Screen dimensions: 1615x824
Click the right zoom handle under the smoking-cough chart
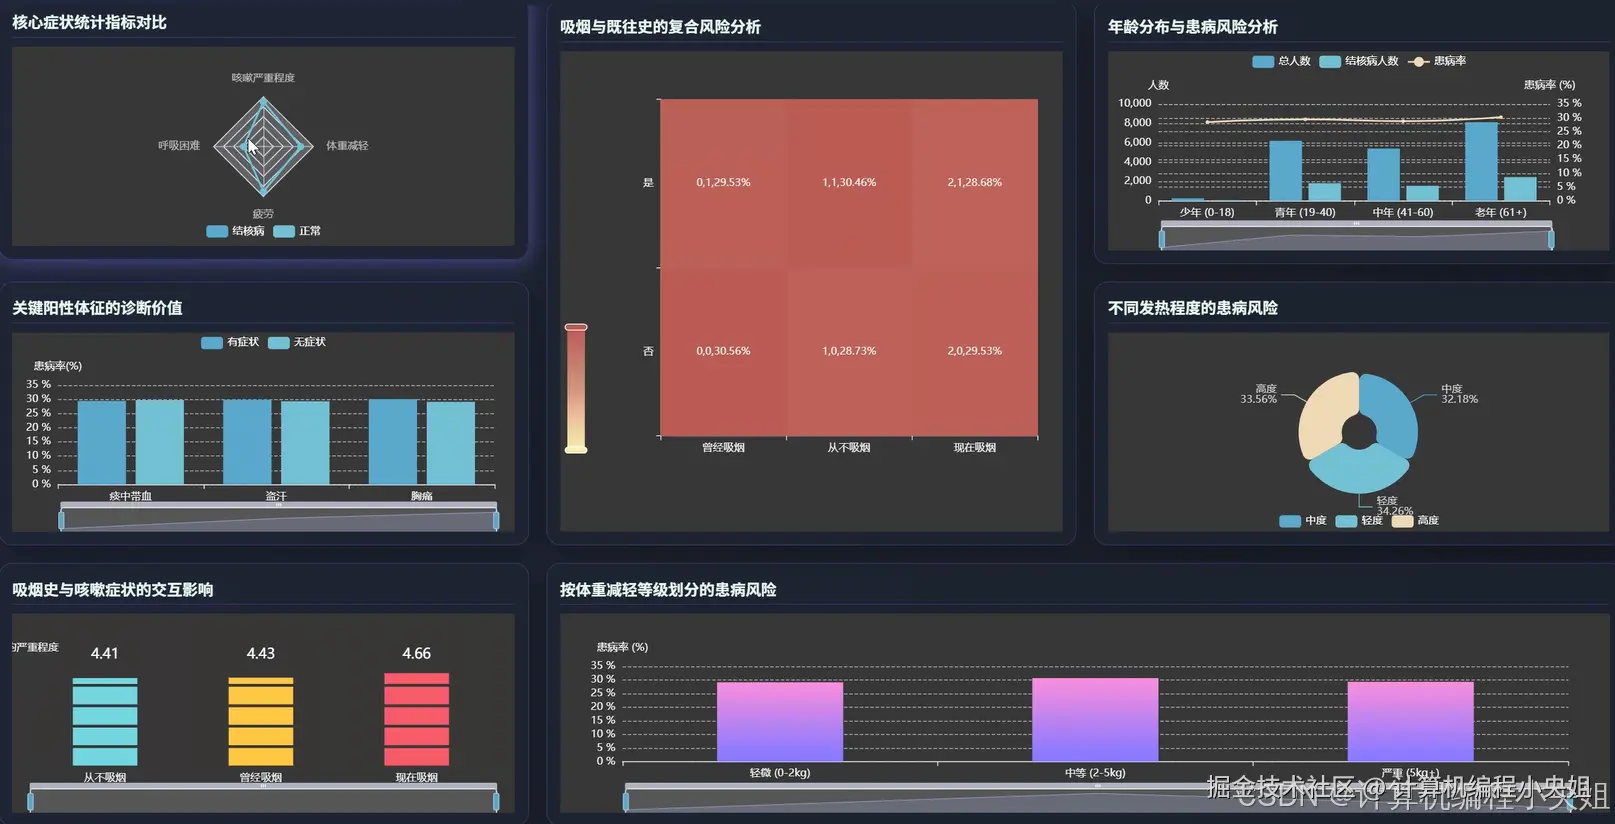click(496, 801)
